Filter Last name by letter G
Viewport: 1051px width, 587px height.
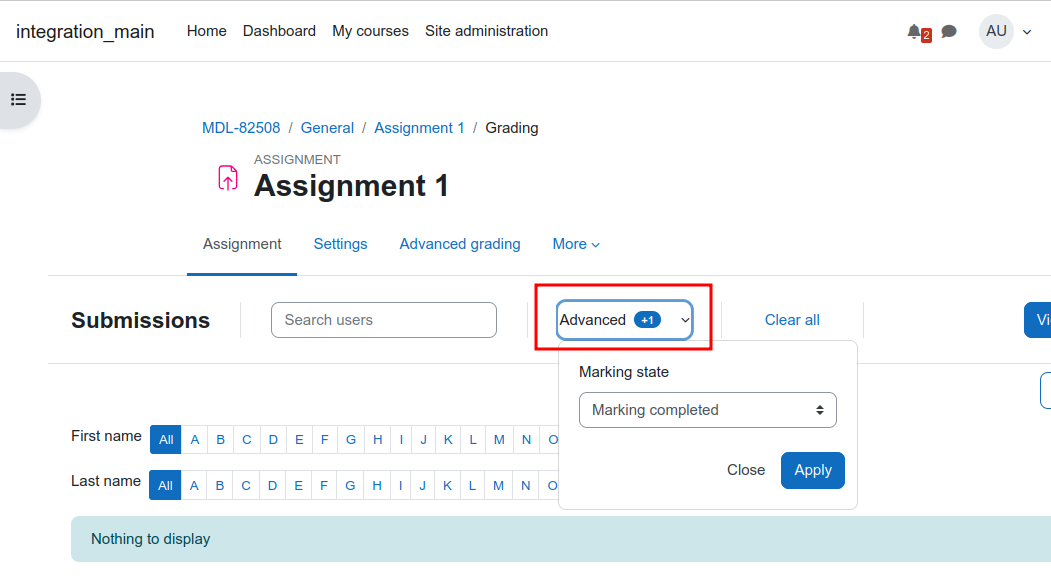[x=350, y=485]
